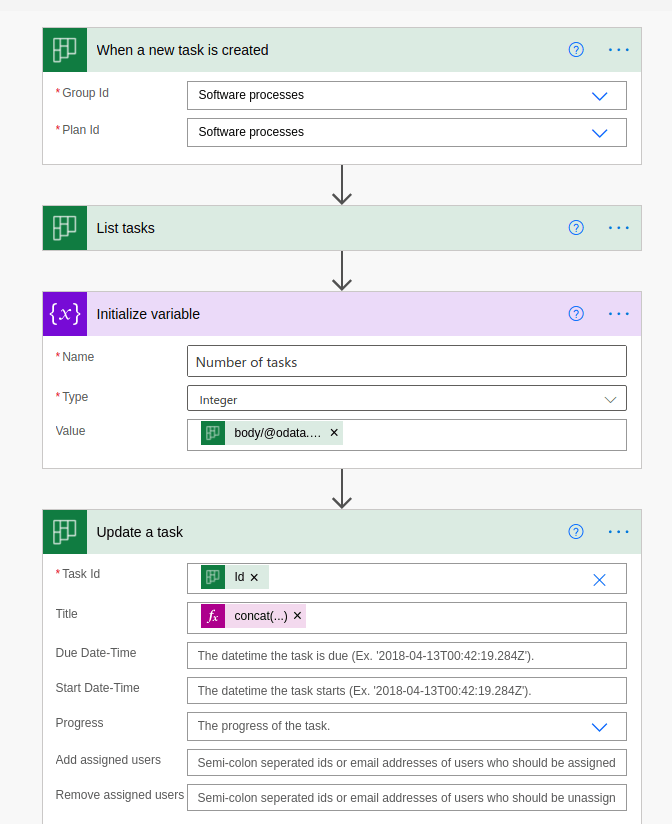The image size is (672, 824).
Task: Click the Planner icon on 'Update a task'
Action: [64, 531]
